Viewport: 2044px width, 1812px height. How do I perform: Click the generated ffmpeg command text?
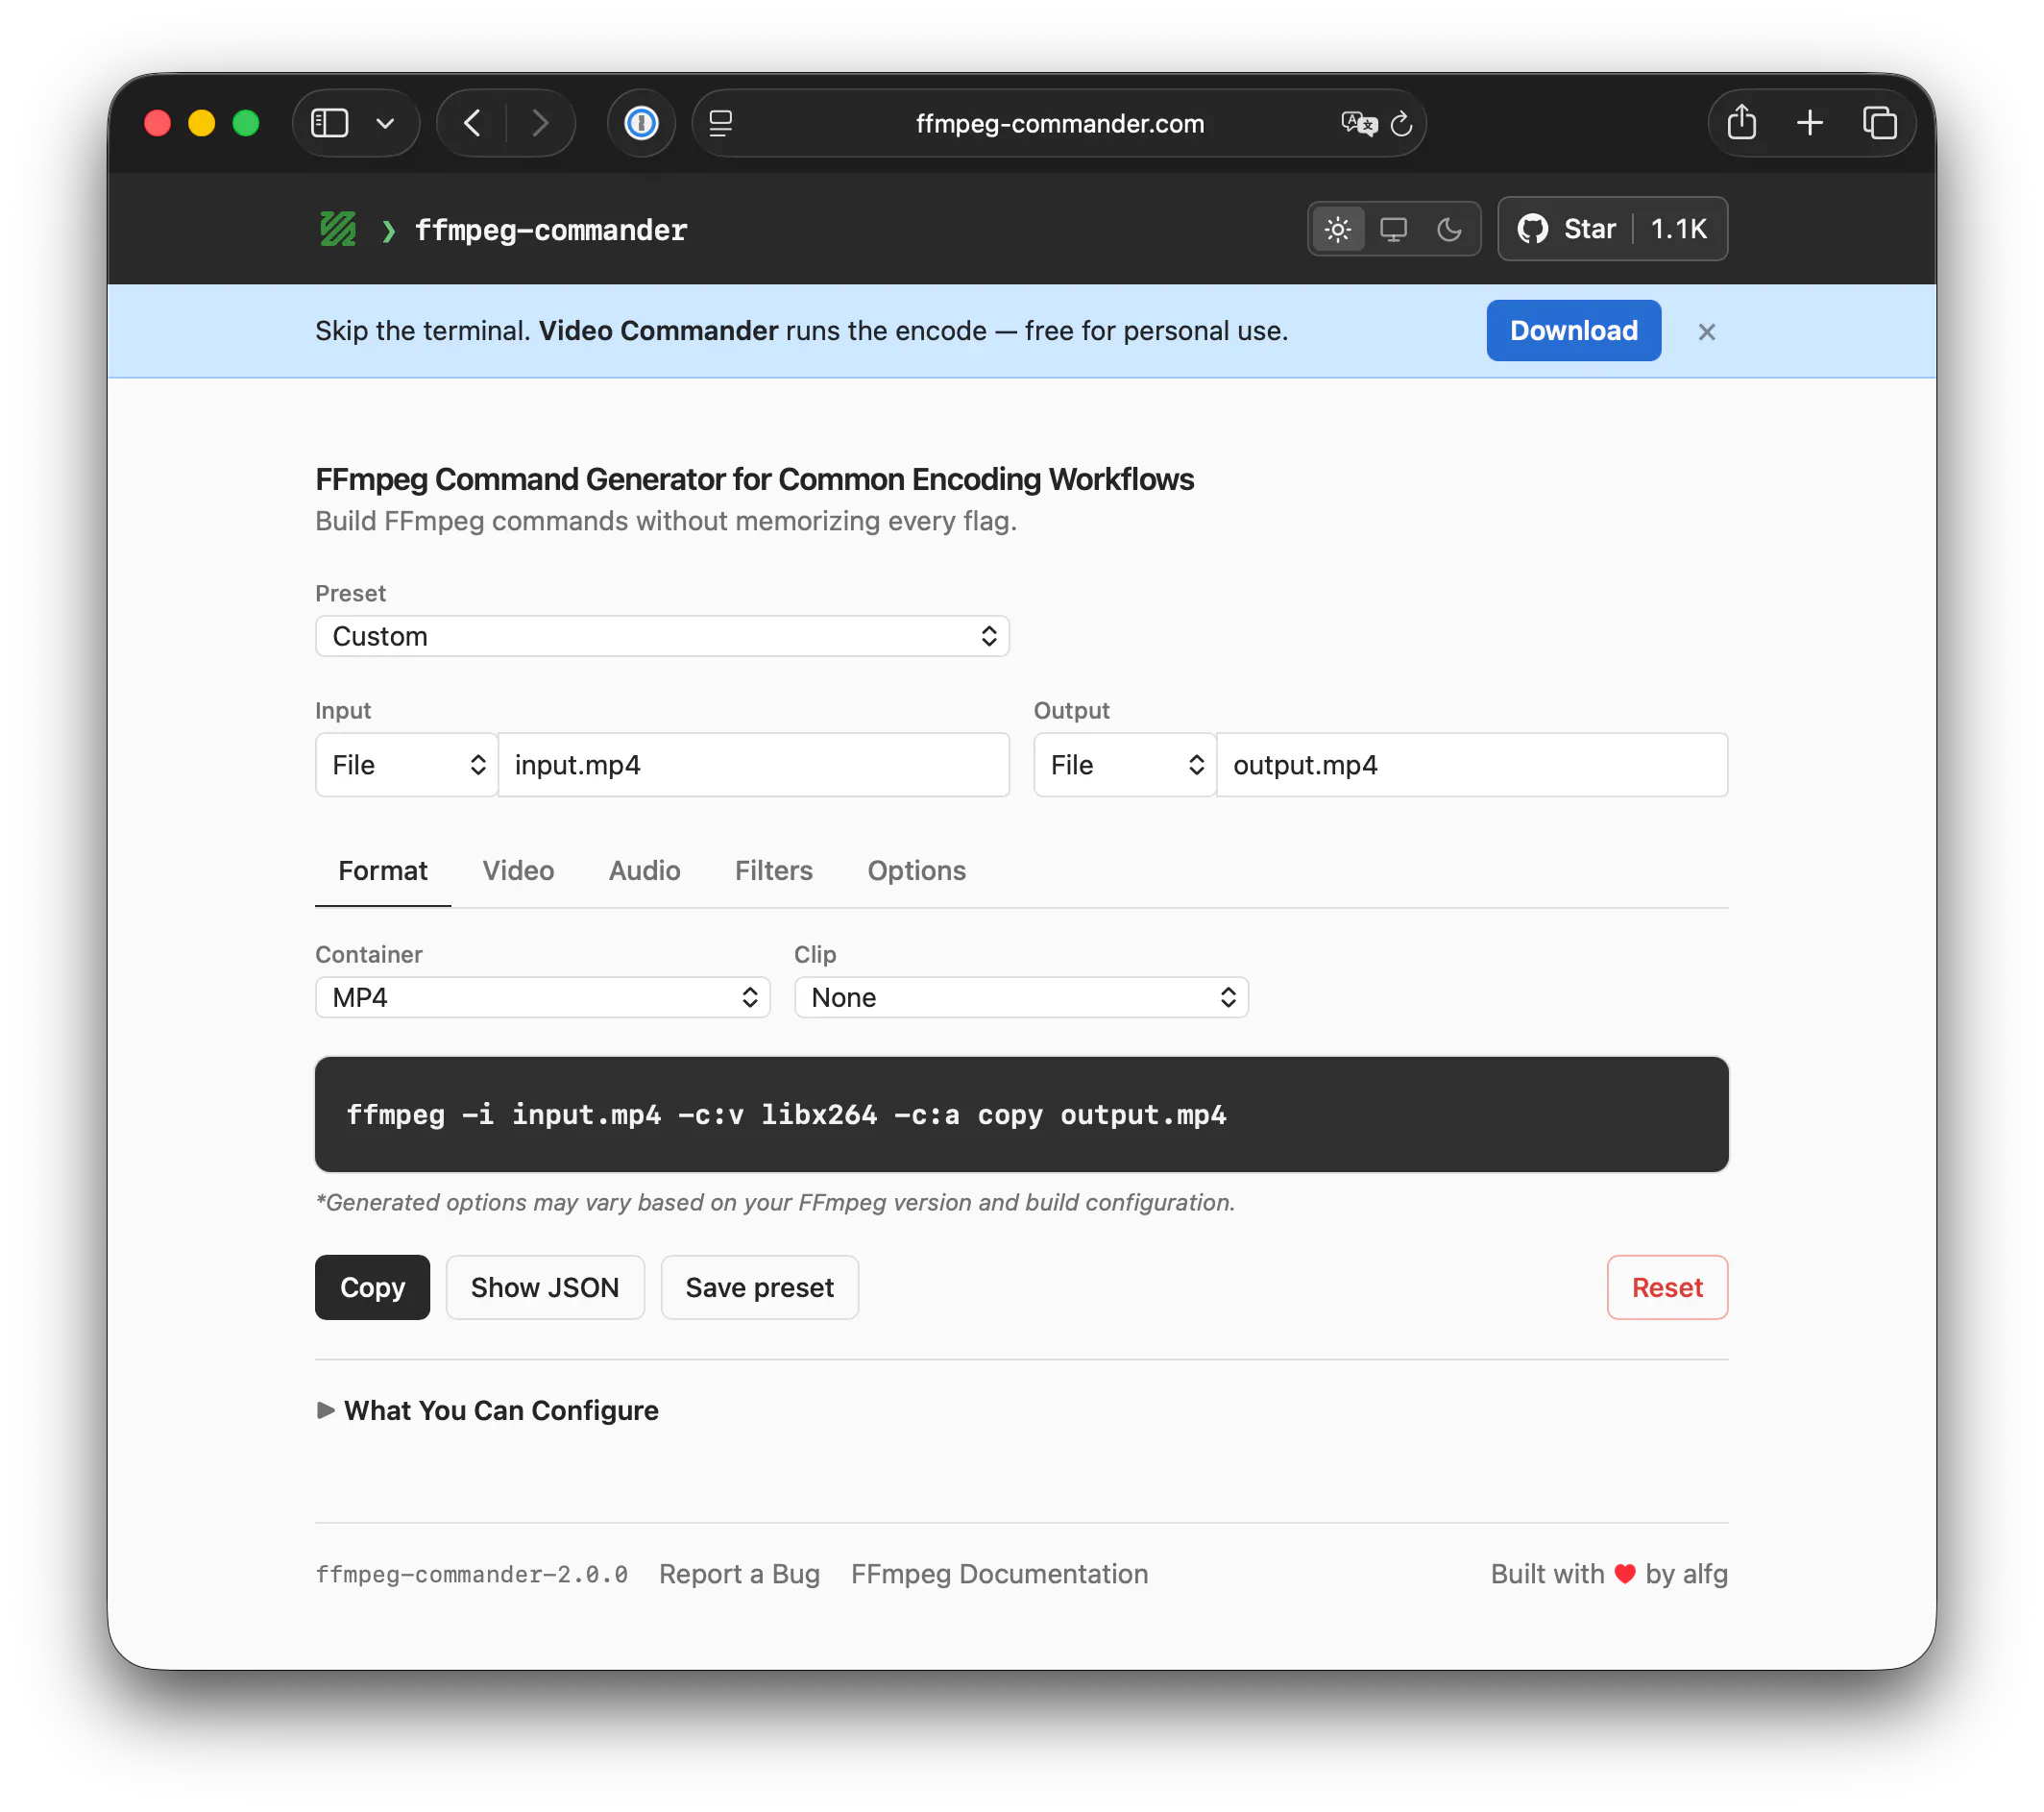pos(786,1114)
